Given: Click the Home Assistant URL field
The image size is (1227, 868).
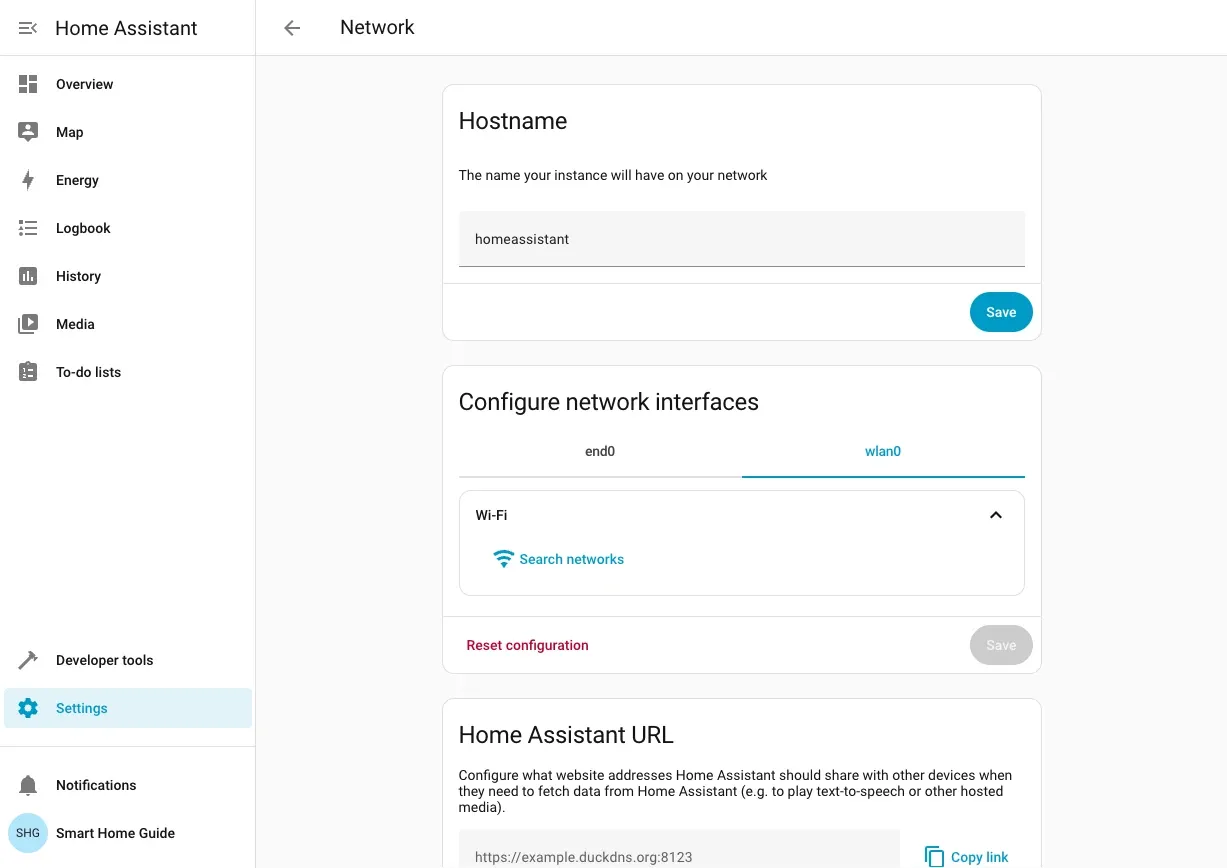Looking at the screenshot, I should click(679, 850).
